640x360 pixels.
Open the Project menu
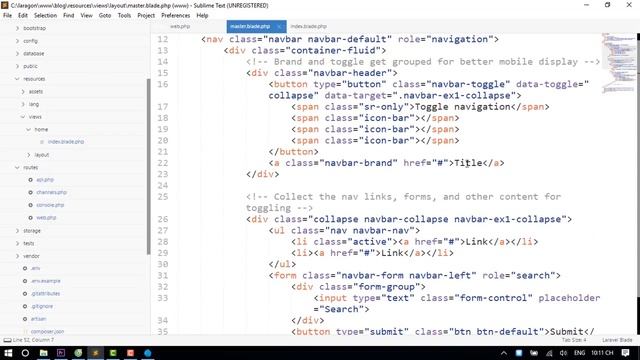tap(146, 15)
